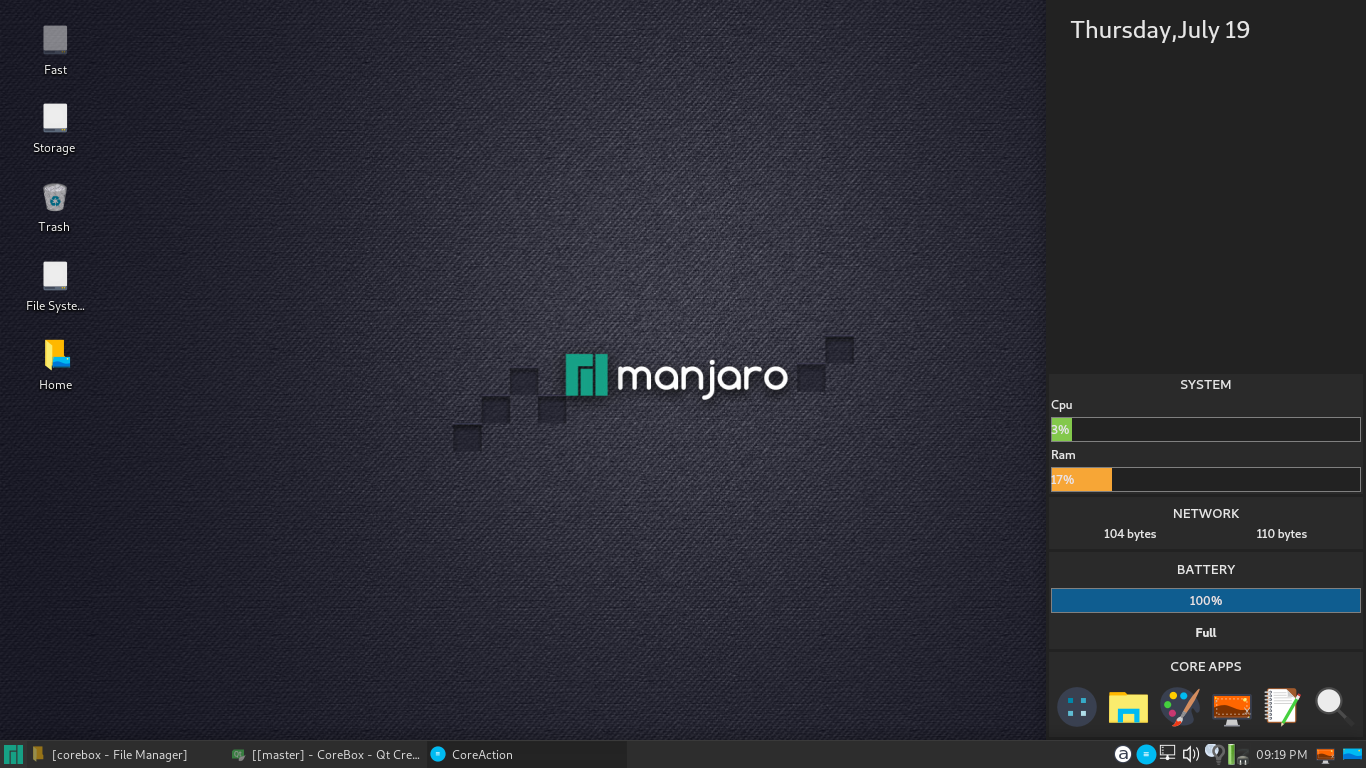This screenshot has height=768, width=1366.
Task: Launch the magnifier search app in Core Apps
Action: (x=1333, y=706)
